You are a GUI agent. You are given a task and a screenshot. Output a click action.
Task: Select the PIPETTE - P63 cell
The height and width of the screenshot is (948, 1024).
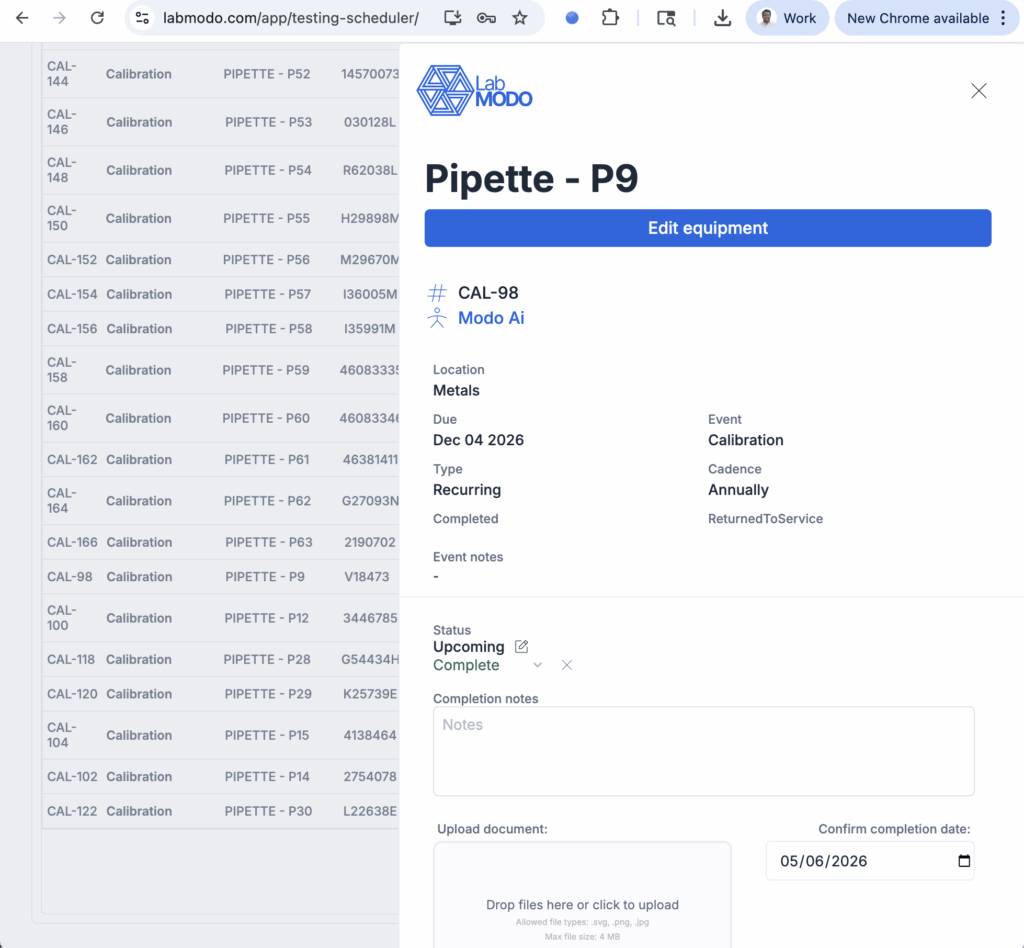[269, 542]
